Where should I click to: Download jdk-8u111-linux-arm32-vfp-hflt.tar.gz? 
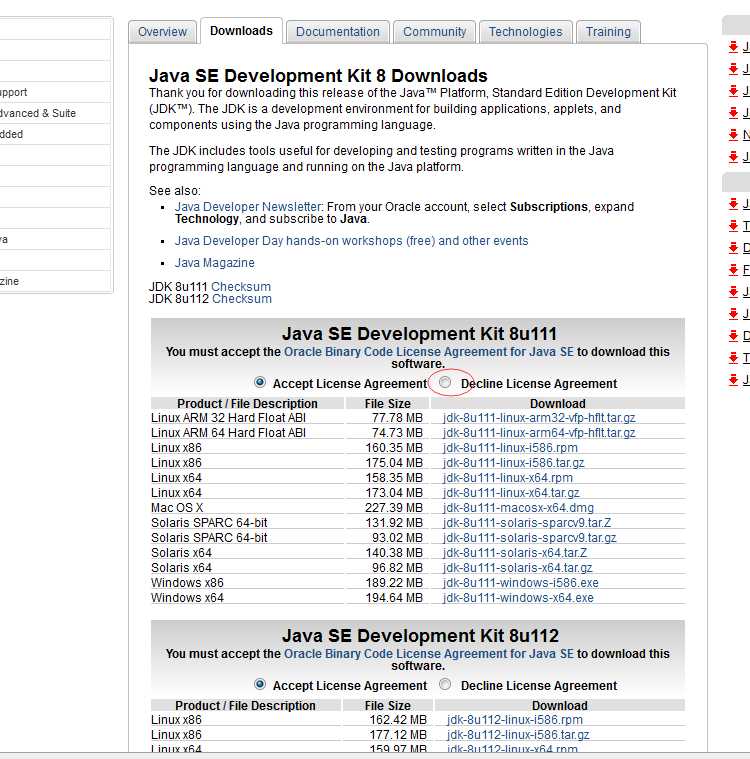(539, 418)
